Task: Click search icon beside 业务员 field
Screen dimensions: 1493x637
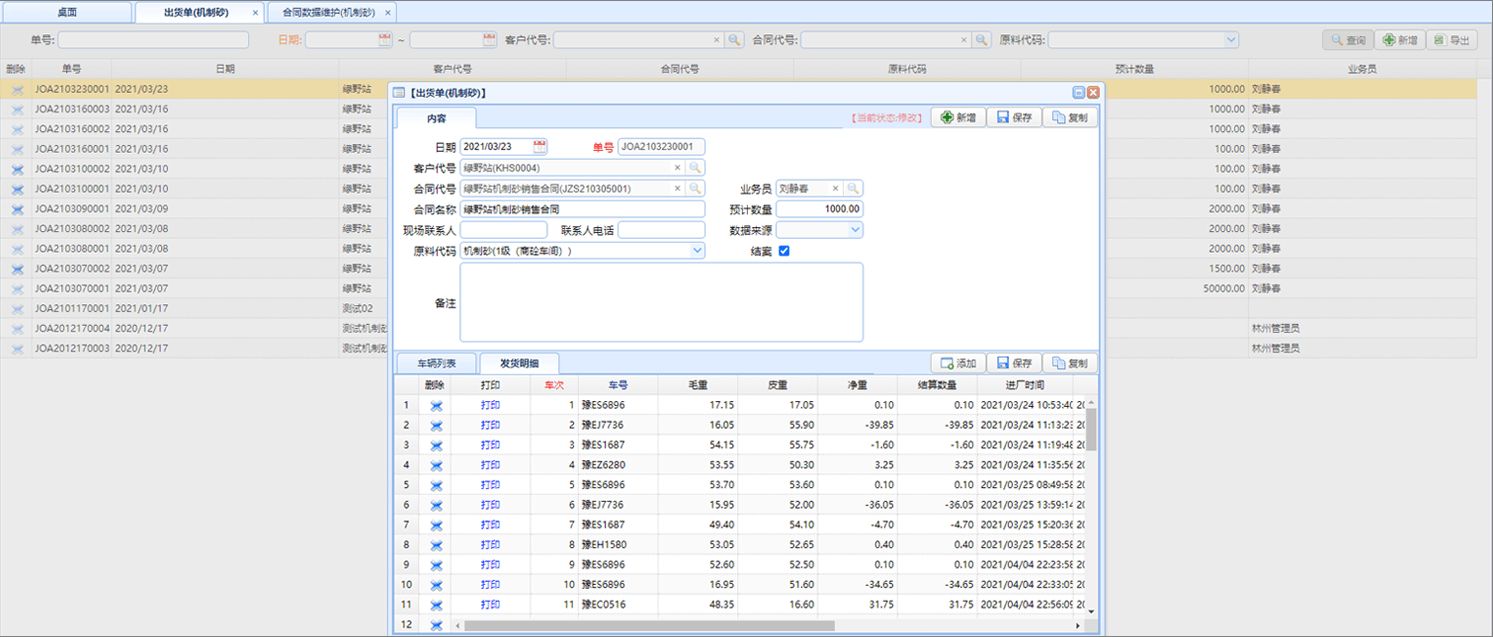Action: 853,188
